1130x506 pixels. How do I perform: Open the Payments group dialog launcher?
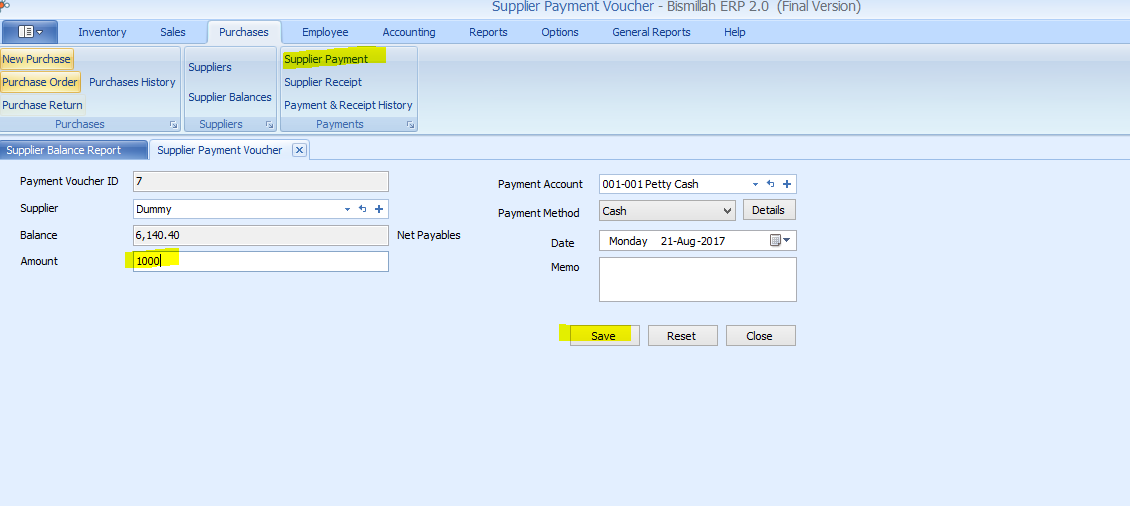[x=410, y=125]
